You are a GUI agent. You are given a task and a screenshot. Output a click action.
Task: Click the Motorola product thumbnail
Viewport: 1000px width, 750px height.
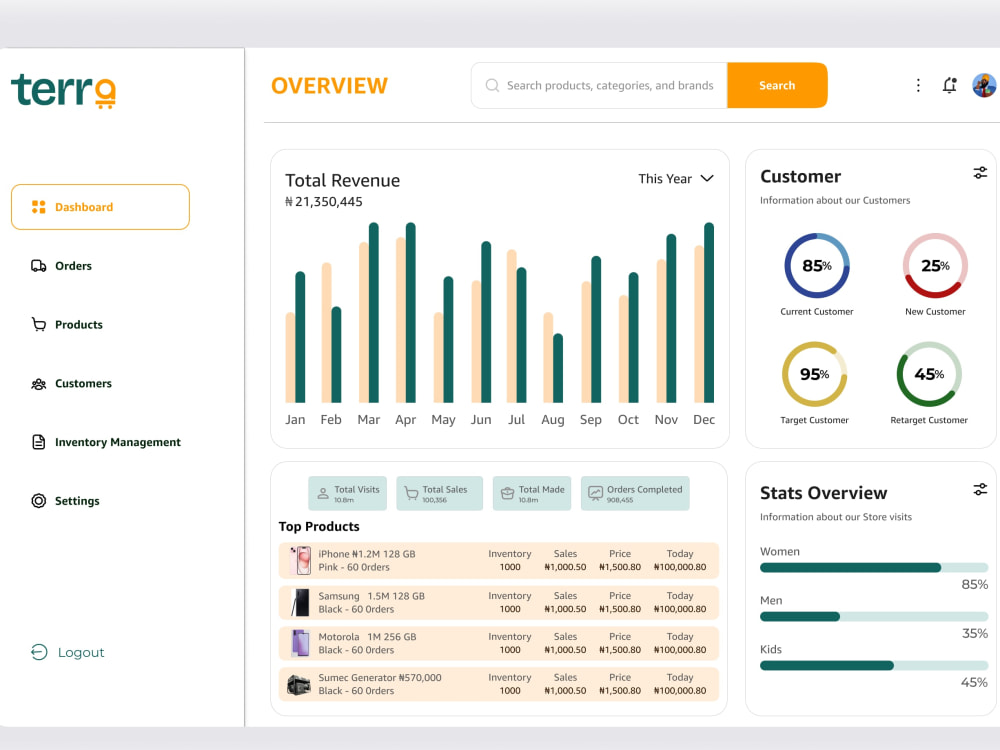[x=300, y=643]
